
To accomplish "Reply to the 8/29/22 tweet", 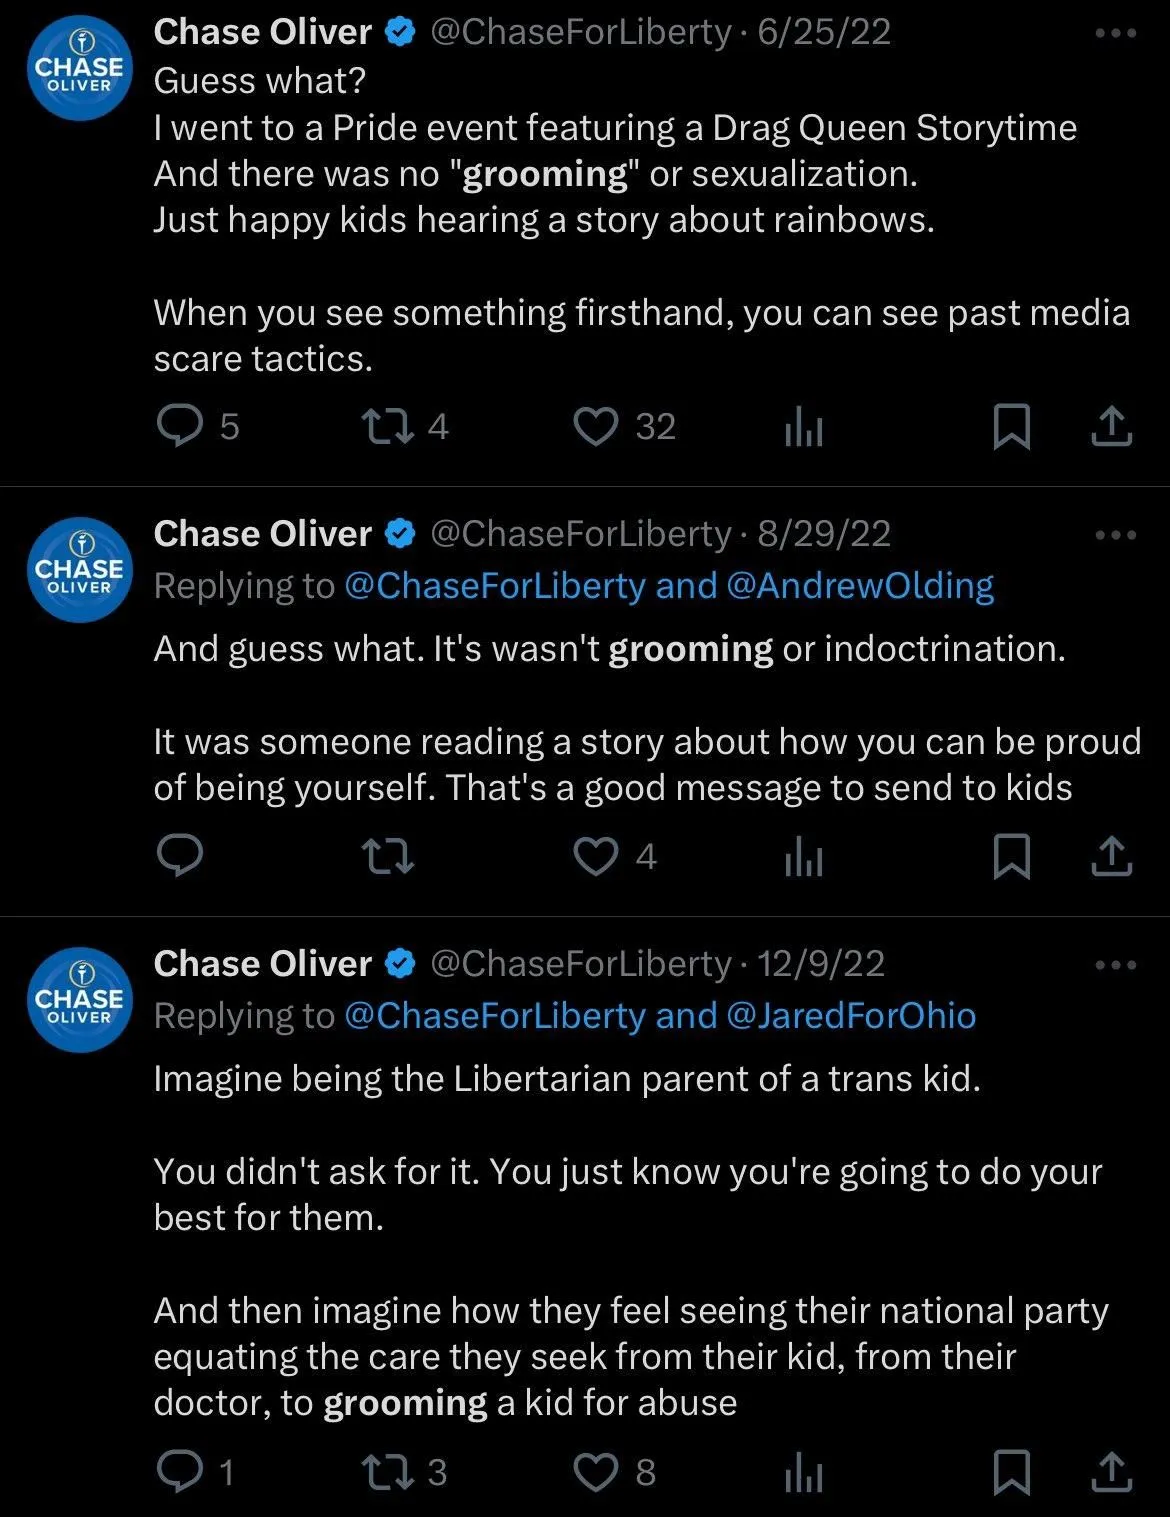I will tap(181, 857).
